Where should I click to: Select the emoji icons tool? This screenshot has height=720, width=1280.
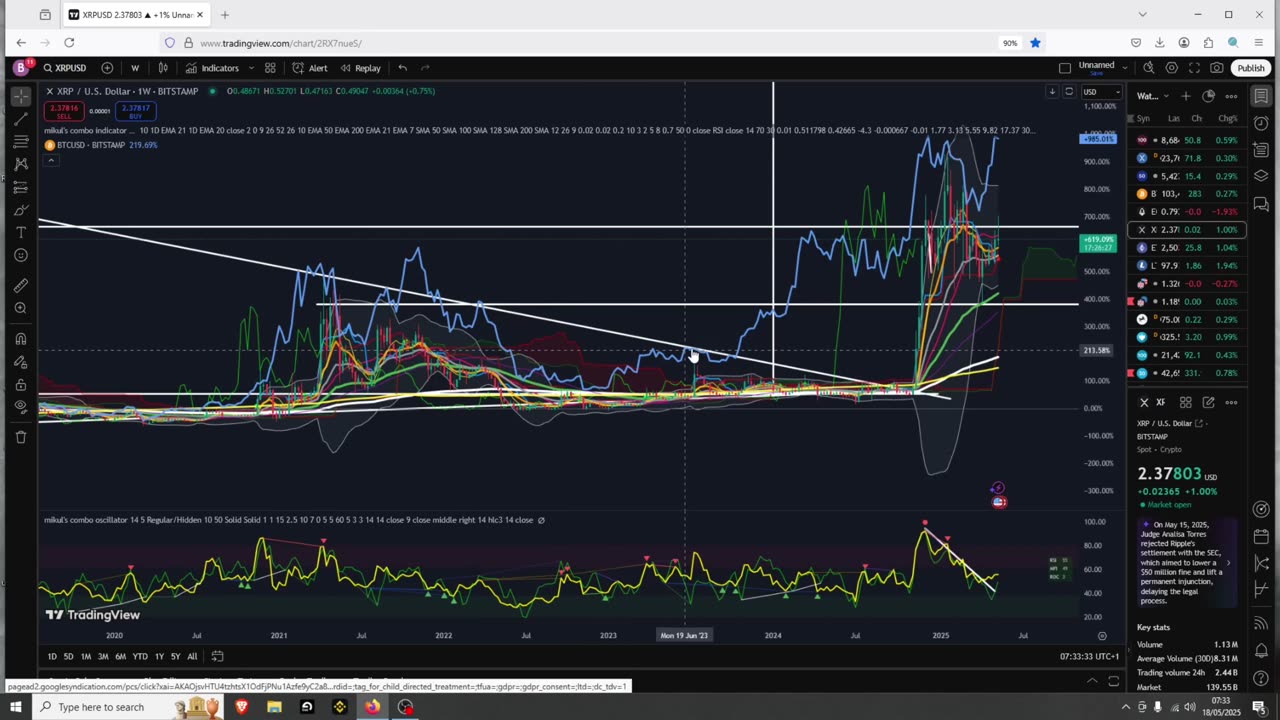[x=21, y=255]
